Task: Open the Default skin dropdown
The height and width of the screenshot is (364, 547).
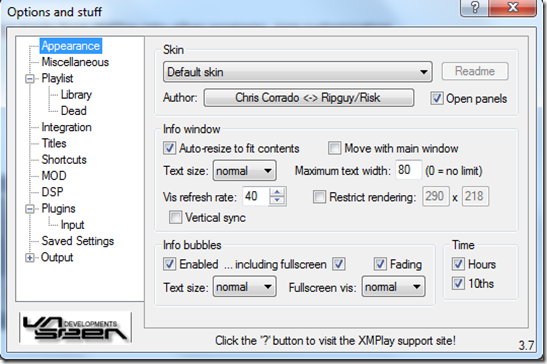Action: [298, 72]
